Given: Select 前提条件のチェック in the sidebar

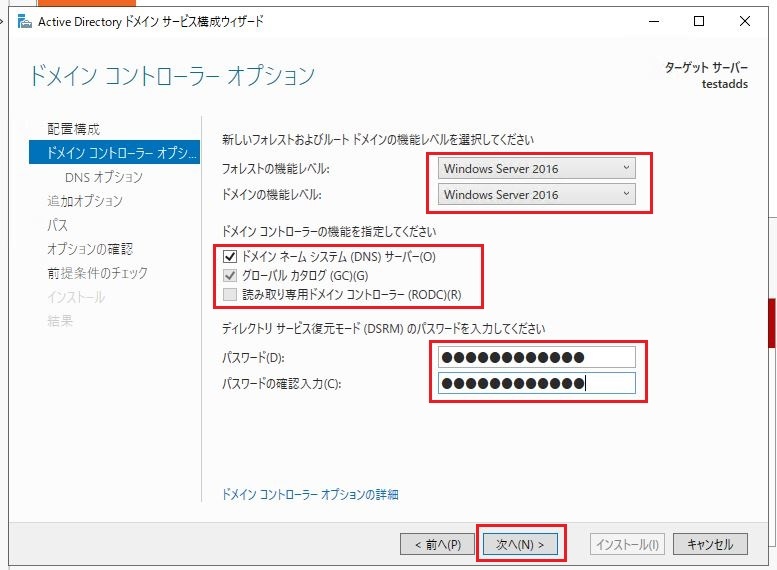Looking at the screenshot, I should coord(98,273).
